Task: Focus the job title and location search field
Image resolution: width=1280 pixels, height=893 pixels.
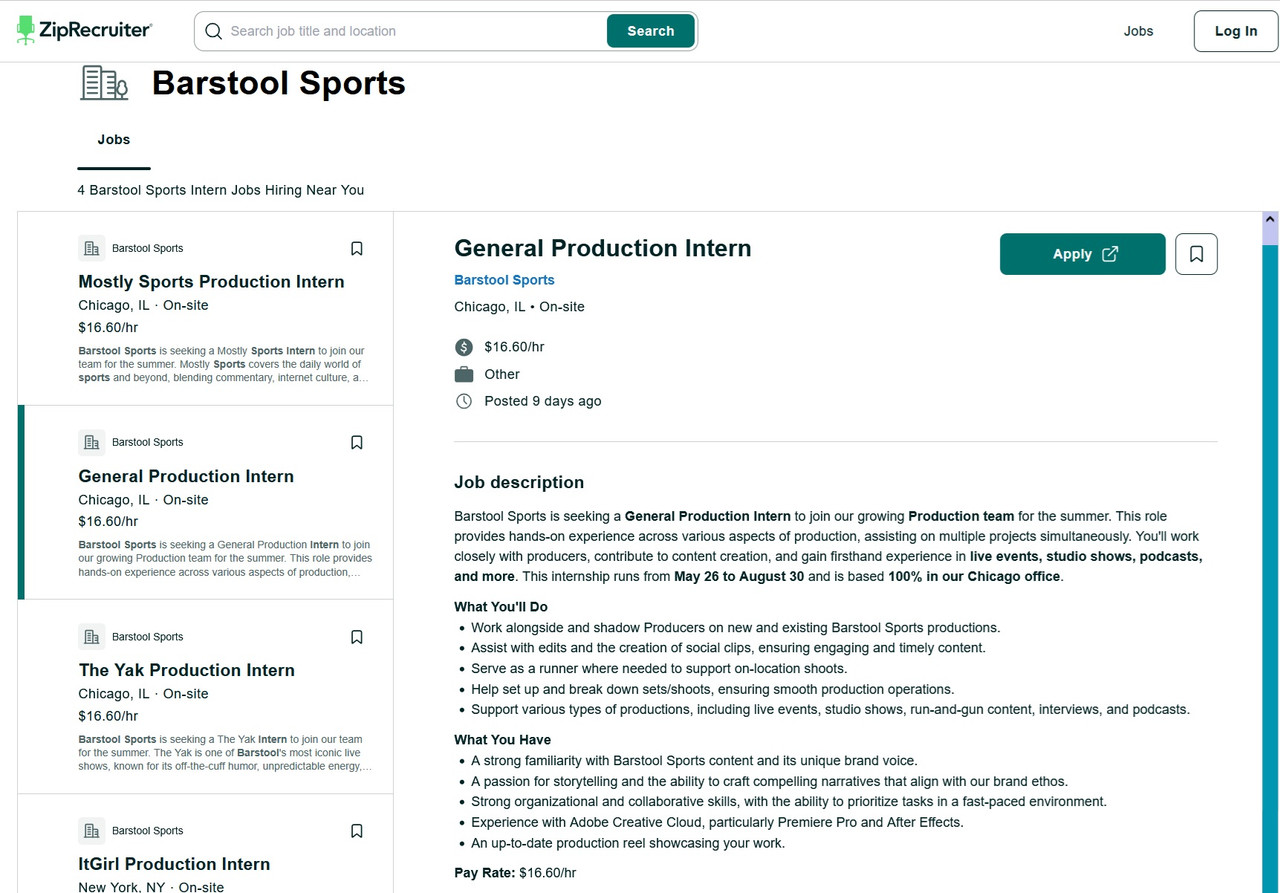Action: [415, 31]
